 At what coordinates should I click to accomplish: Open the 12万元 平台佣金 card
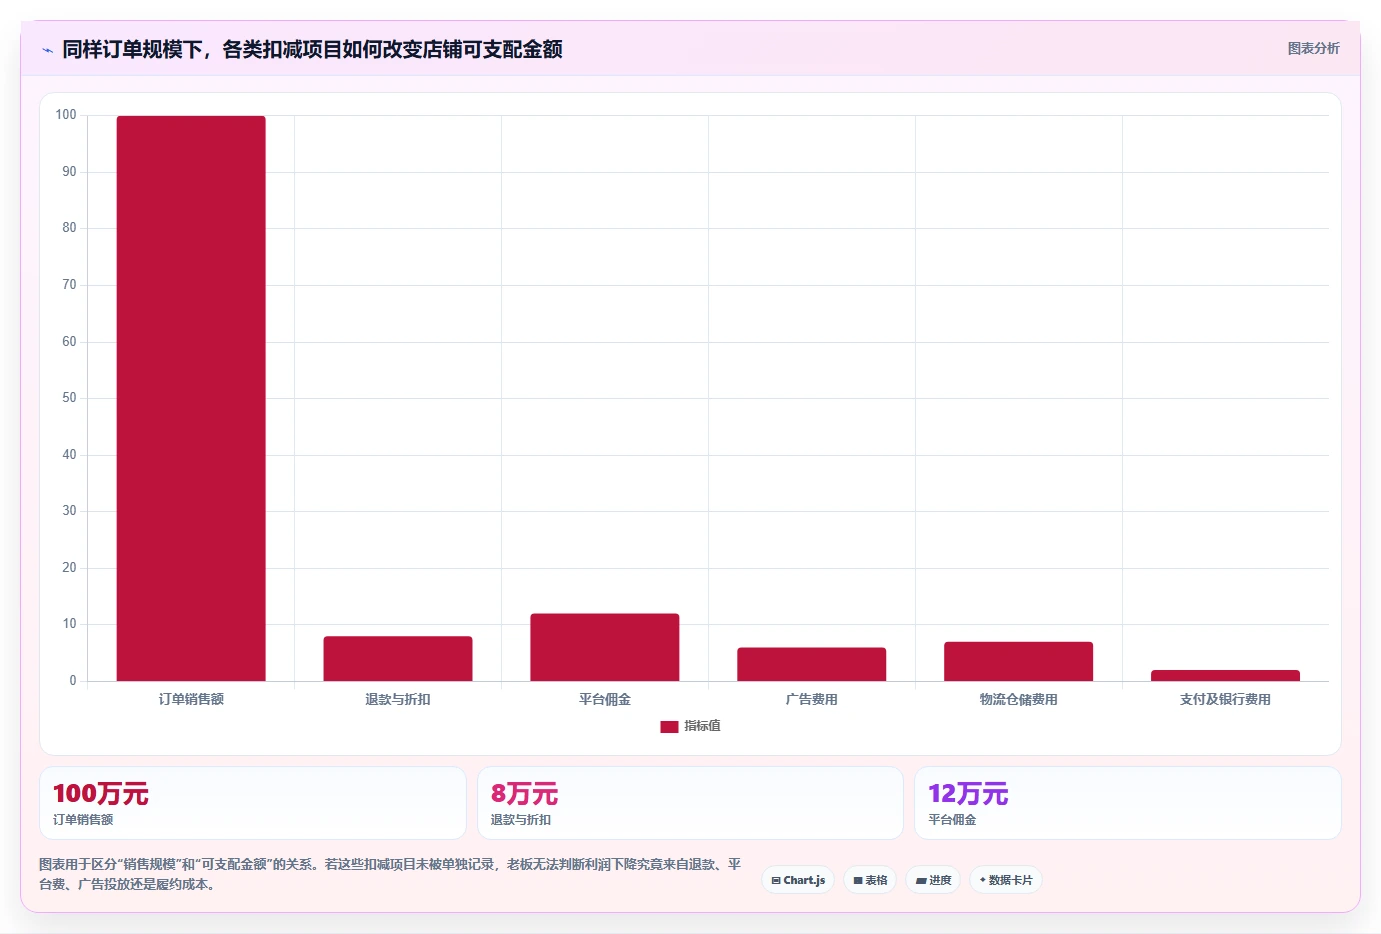[1128, 803]
